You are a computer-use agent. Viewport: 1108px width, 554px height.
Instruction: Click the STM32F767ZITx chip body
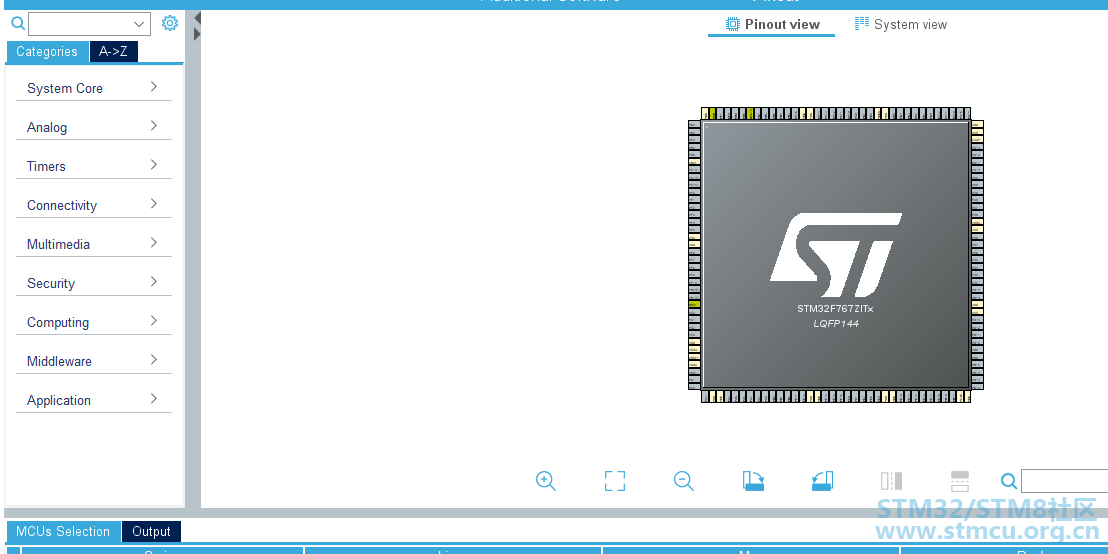pos(835,254)
